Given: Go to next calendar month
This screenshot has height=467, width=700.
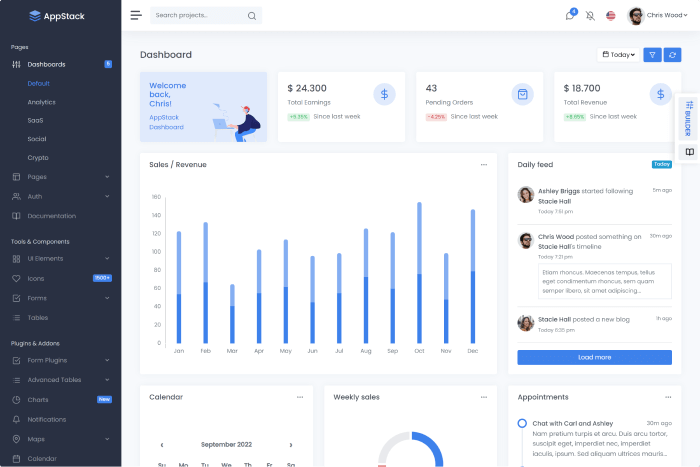Looking at the screenshot, I should click(x=291, y=445).
